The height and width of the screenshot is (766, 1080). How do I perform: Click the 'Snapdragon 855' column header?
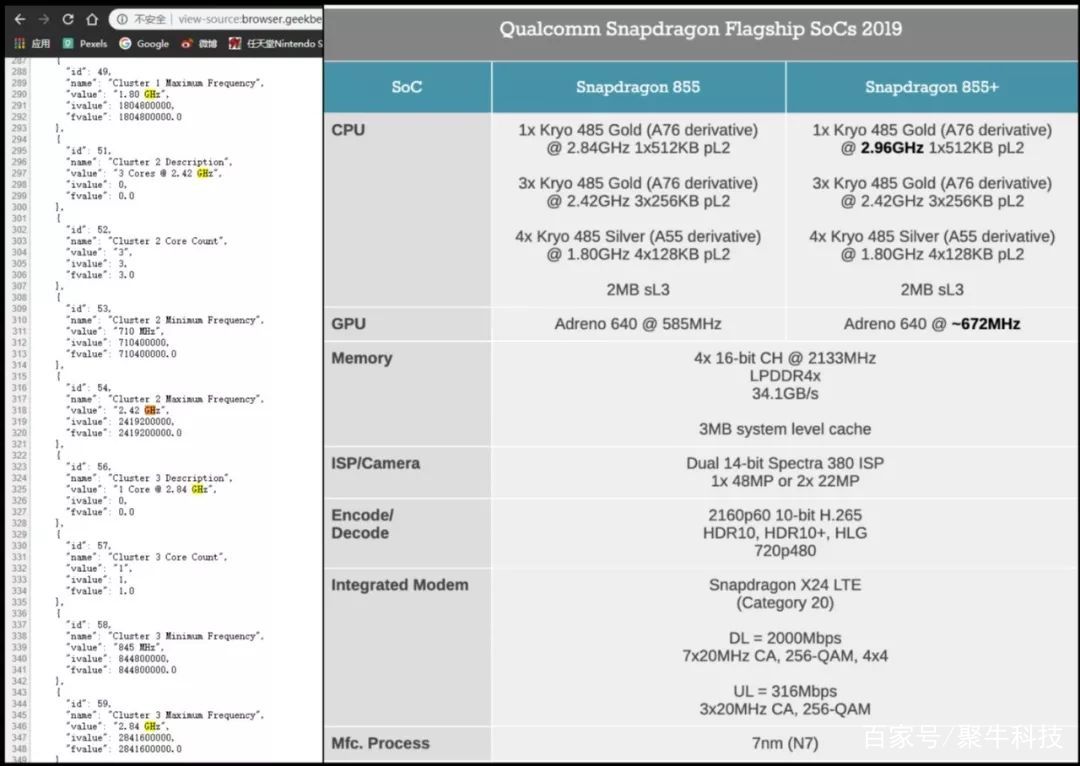tap(637, 87)
